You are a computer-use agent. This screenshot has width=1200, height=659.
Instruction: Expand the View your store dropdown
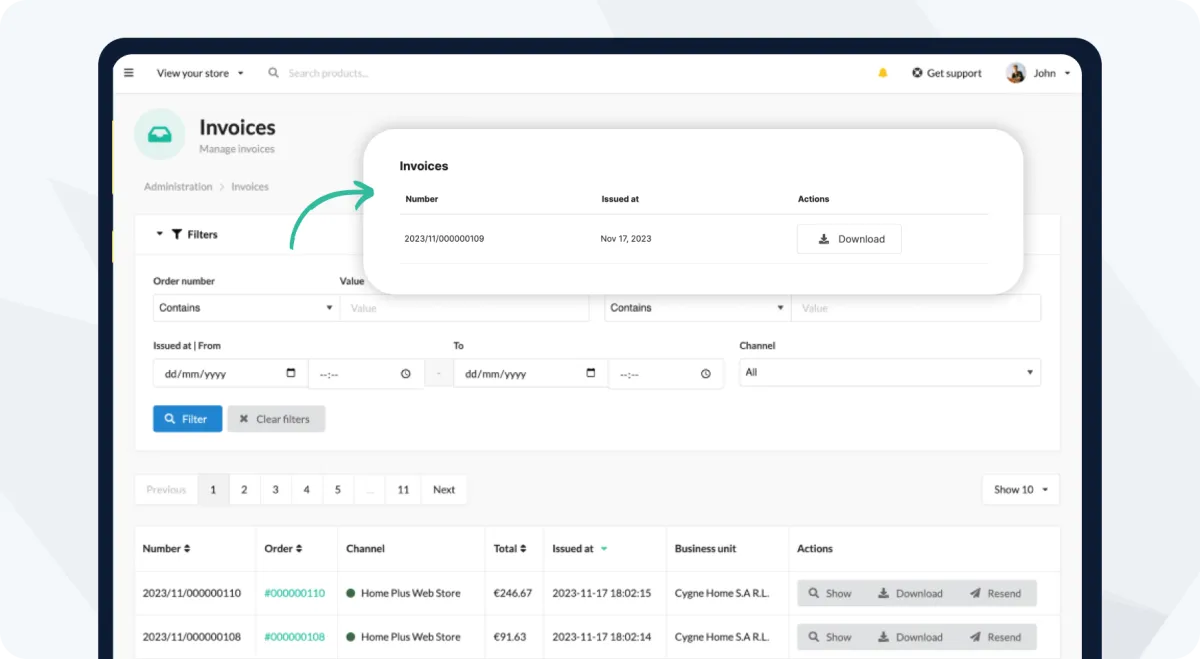coord(200,73)
